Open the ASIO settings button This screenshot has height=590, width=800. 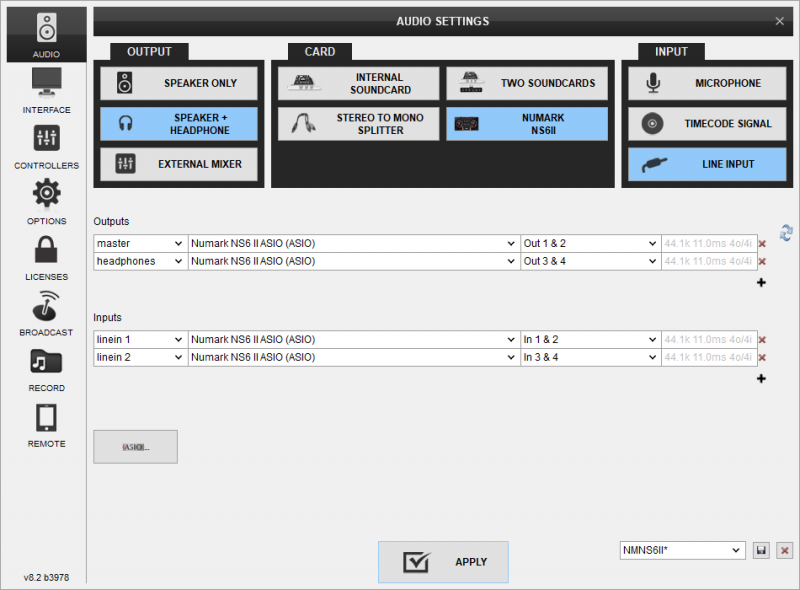point(135,446)
